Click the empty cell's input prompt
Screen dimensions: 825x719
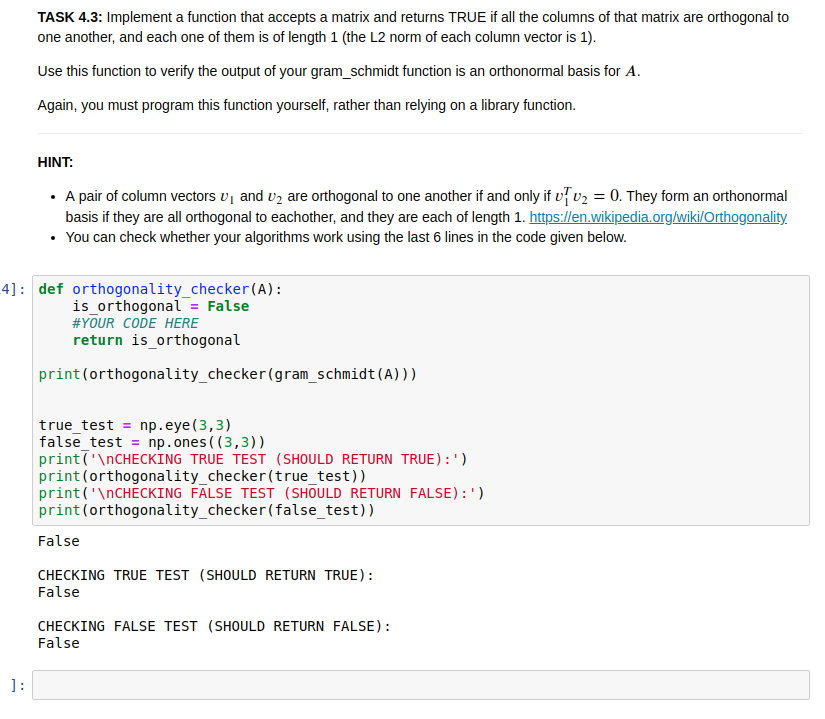[x=17, y=685]
